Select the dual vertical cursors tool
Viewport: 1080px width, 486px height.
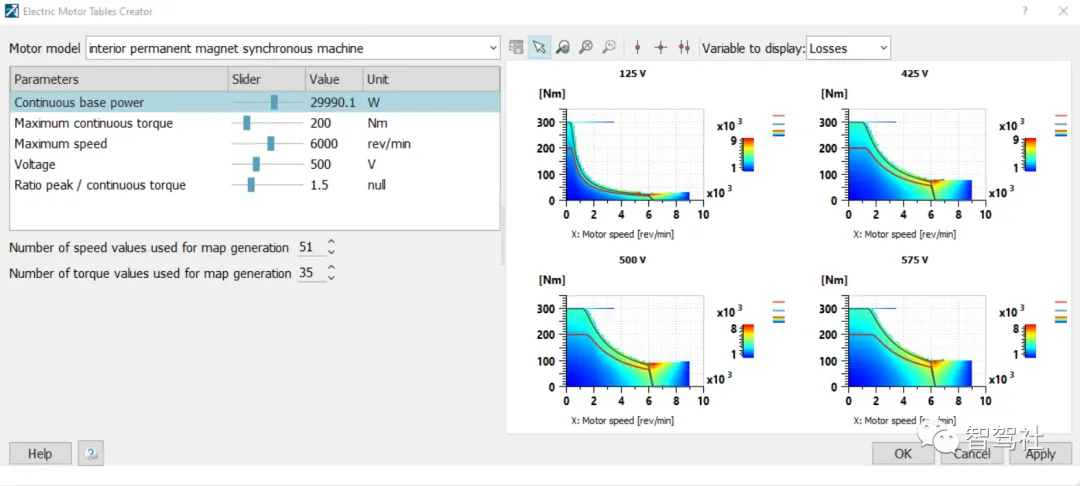pos(684,47)
